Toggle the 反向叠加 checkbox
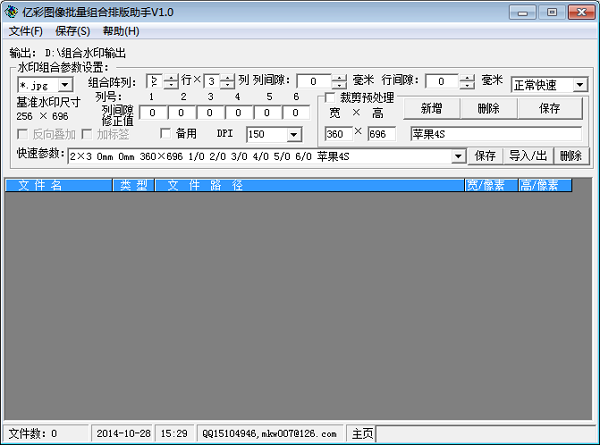 23,134
